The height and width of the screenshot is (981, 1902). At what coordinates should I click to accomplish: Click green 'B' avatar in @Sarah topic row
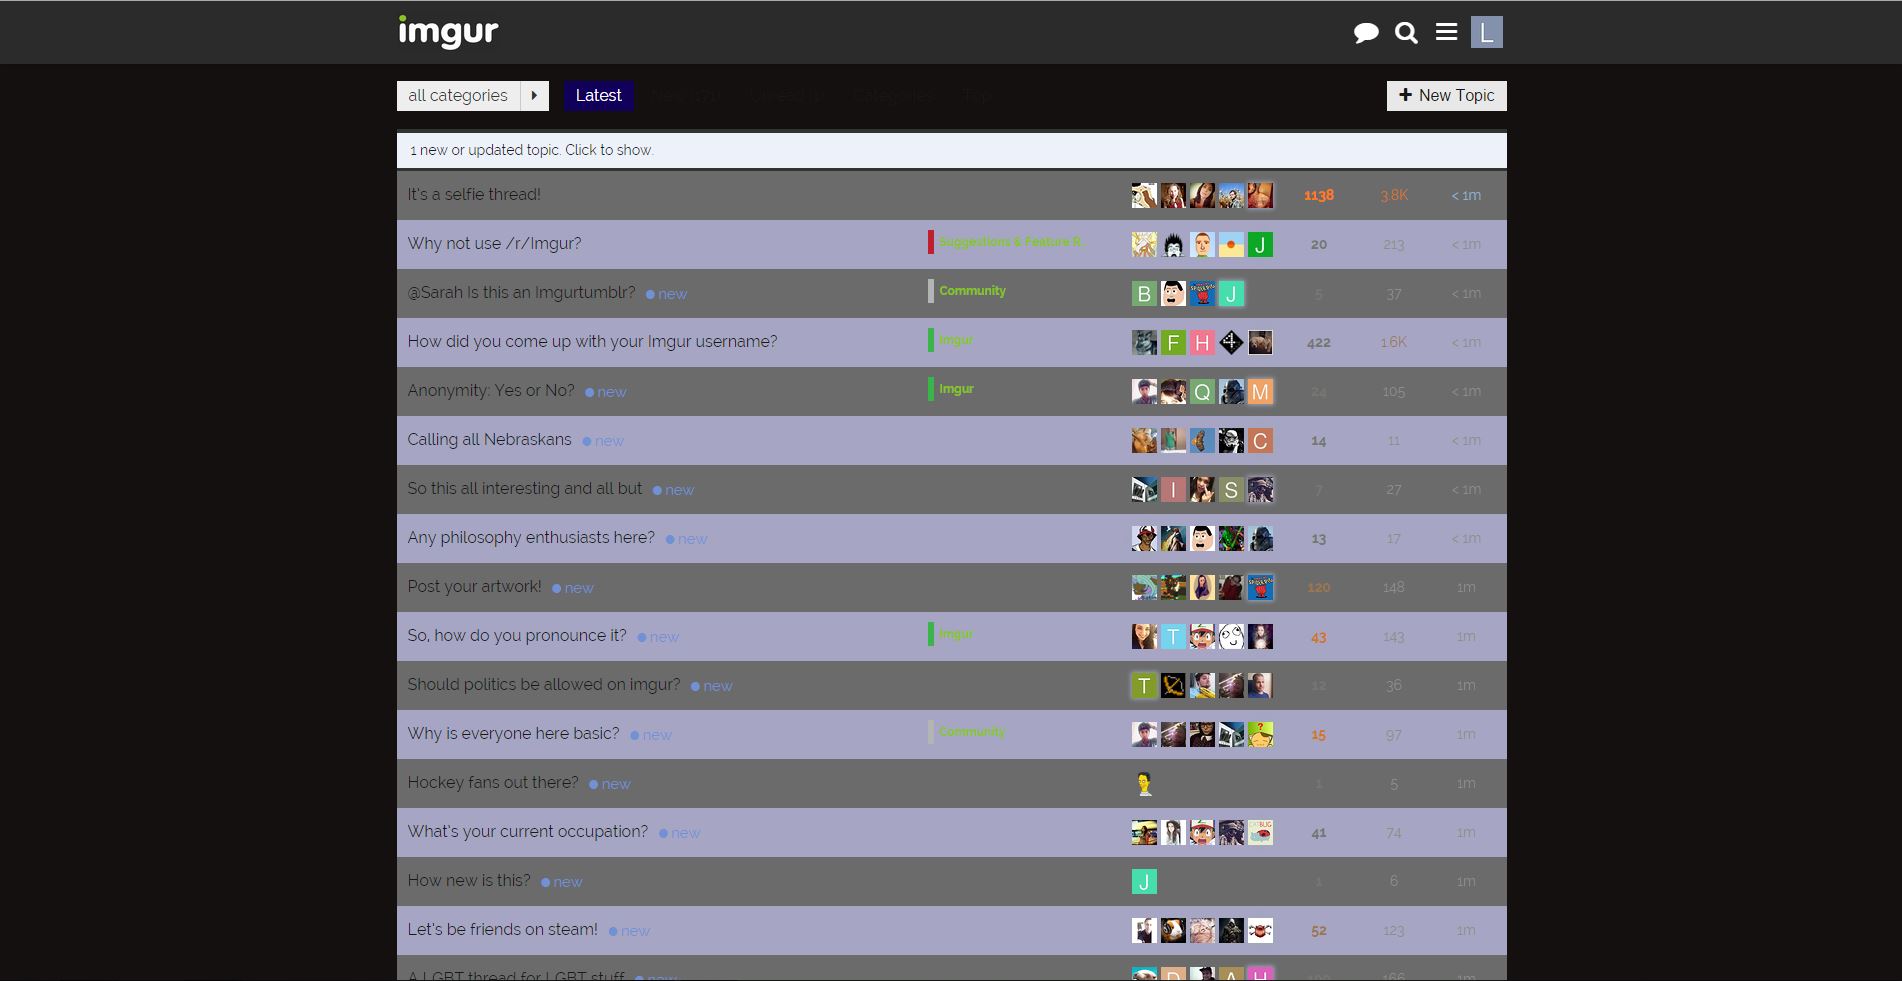point(1144,293)
